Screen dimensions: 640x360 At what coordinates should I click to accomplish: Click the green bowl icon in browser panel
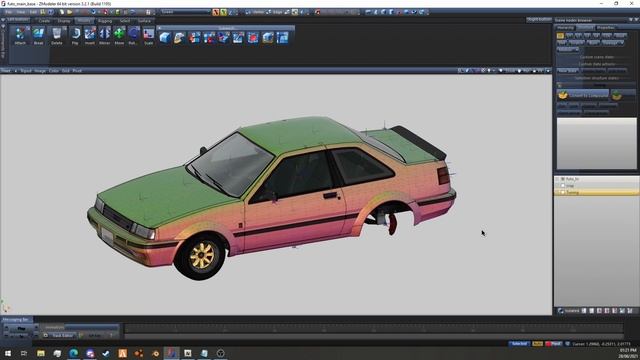click(616, 95)
